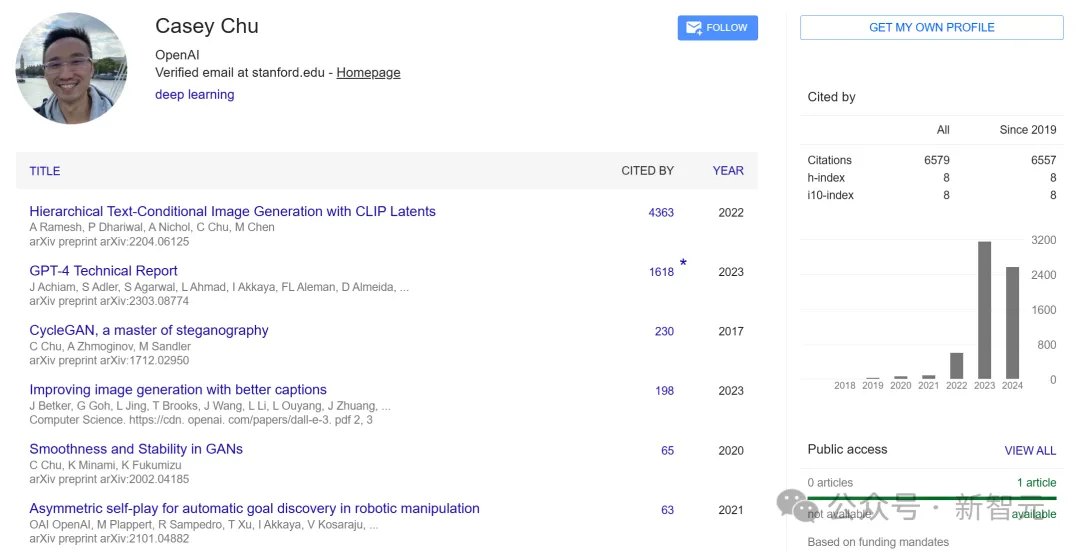View the 4363 citing articles
Screen dimensions: 1080x551
pyautogui.click(x=661, y=213)
